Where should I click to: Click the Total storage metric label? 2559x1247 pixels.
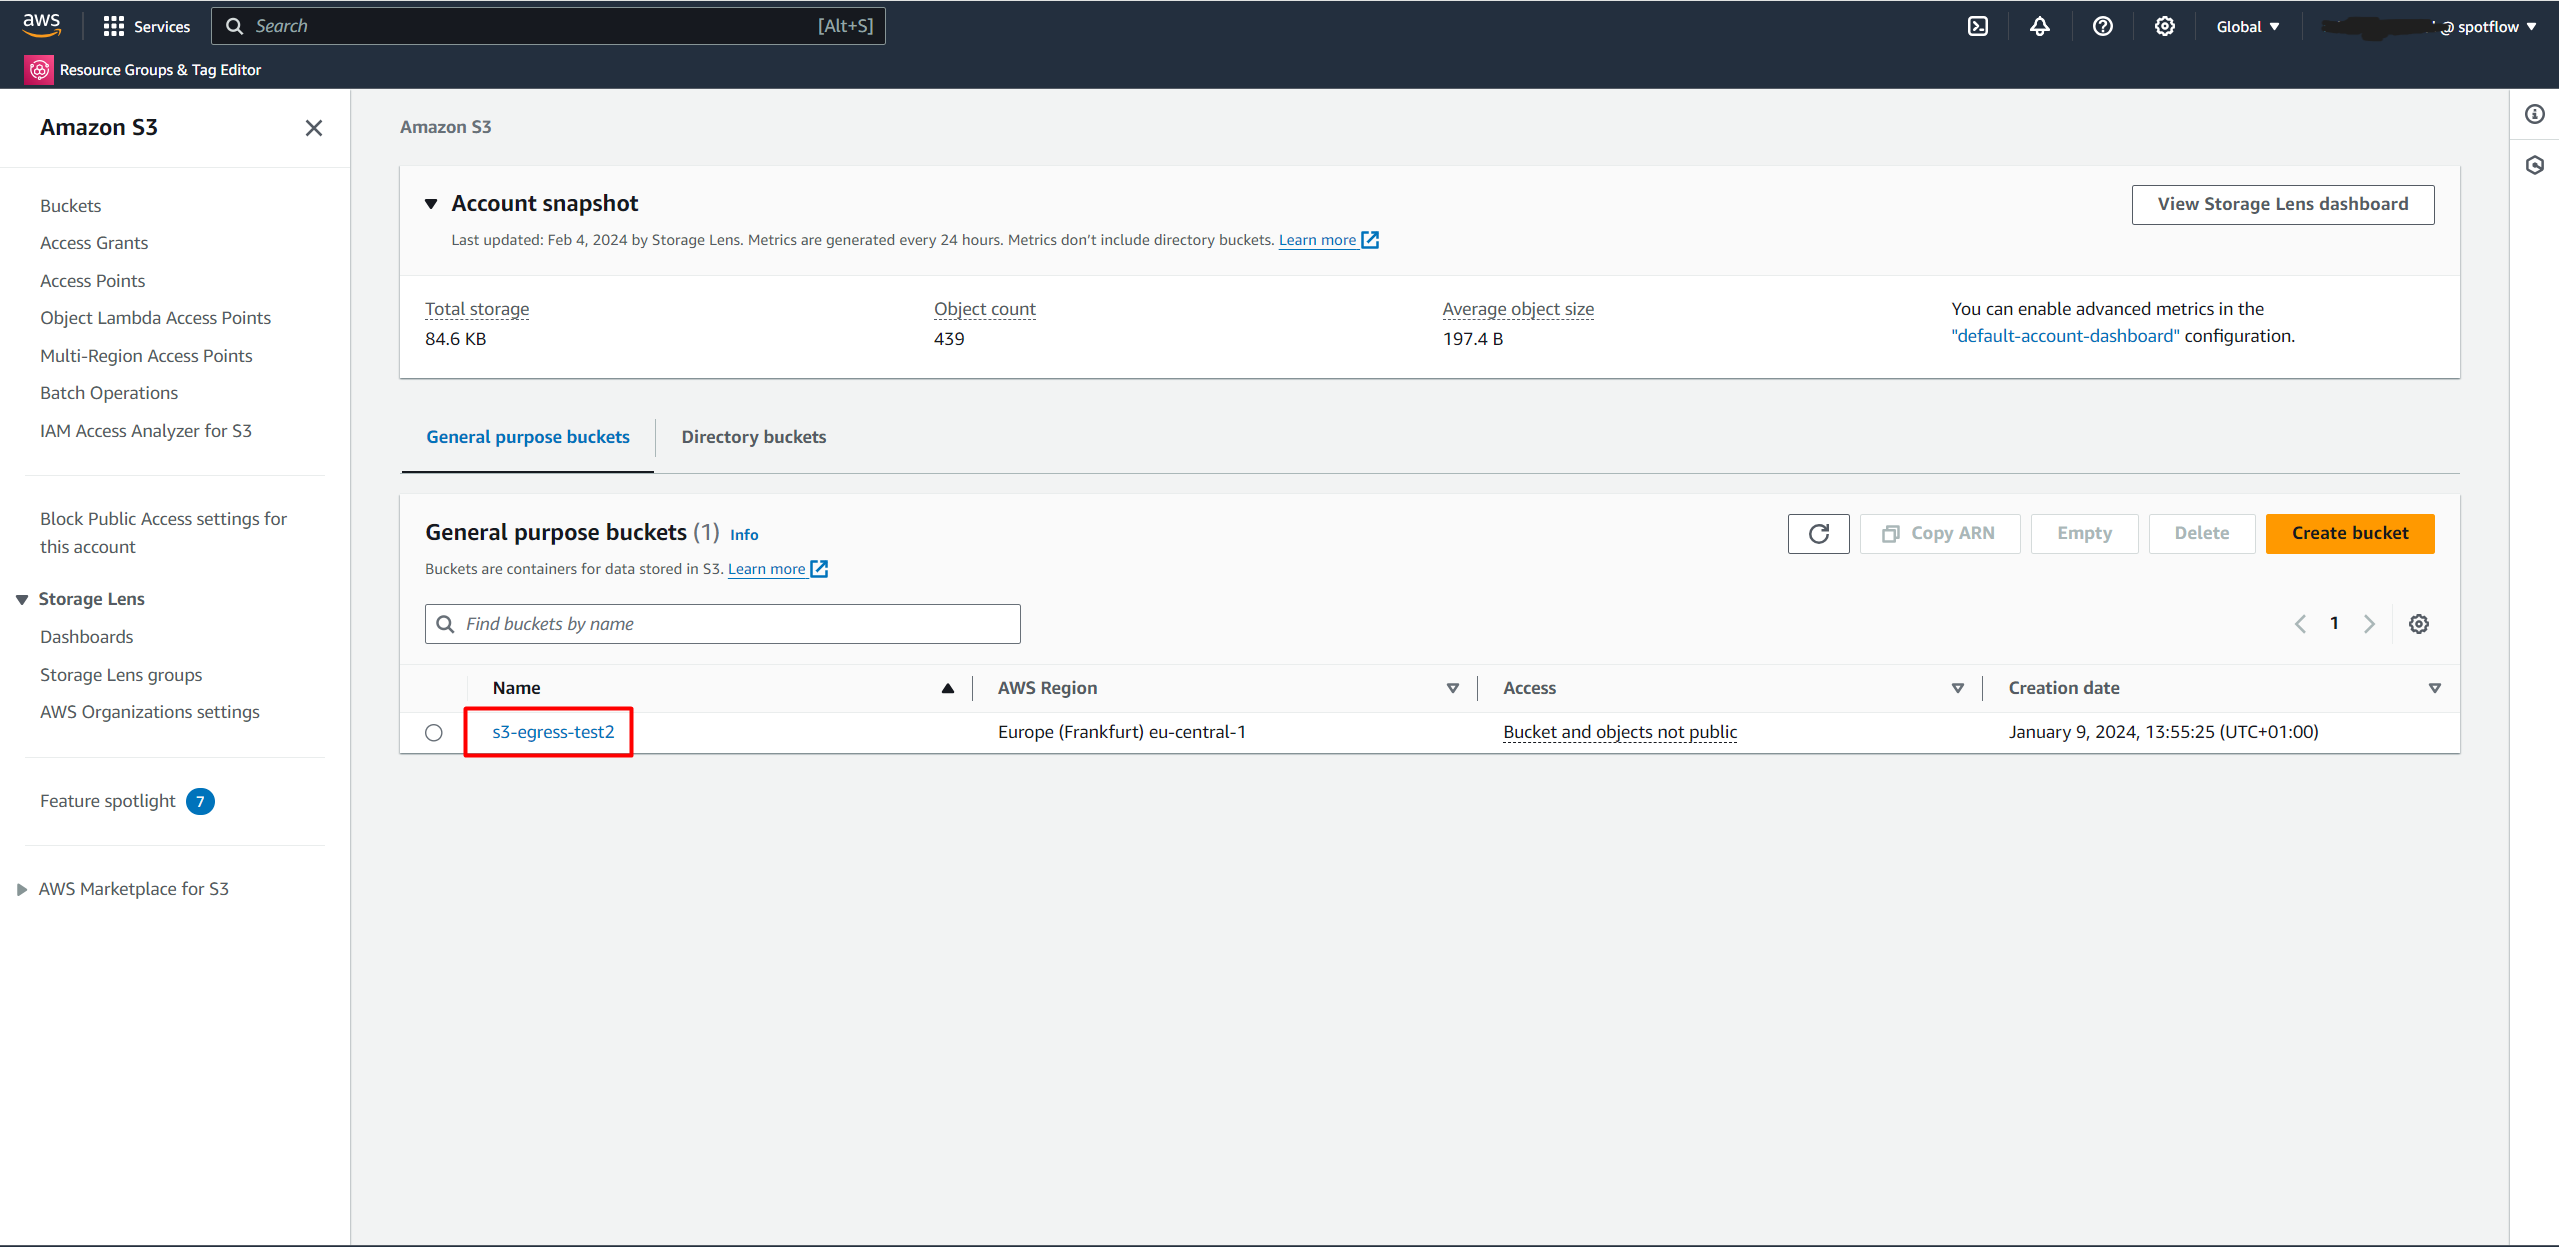click(x=477, y=309)
